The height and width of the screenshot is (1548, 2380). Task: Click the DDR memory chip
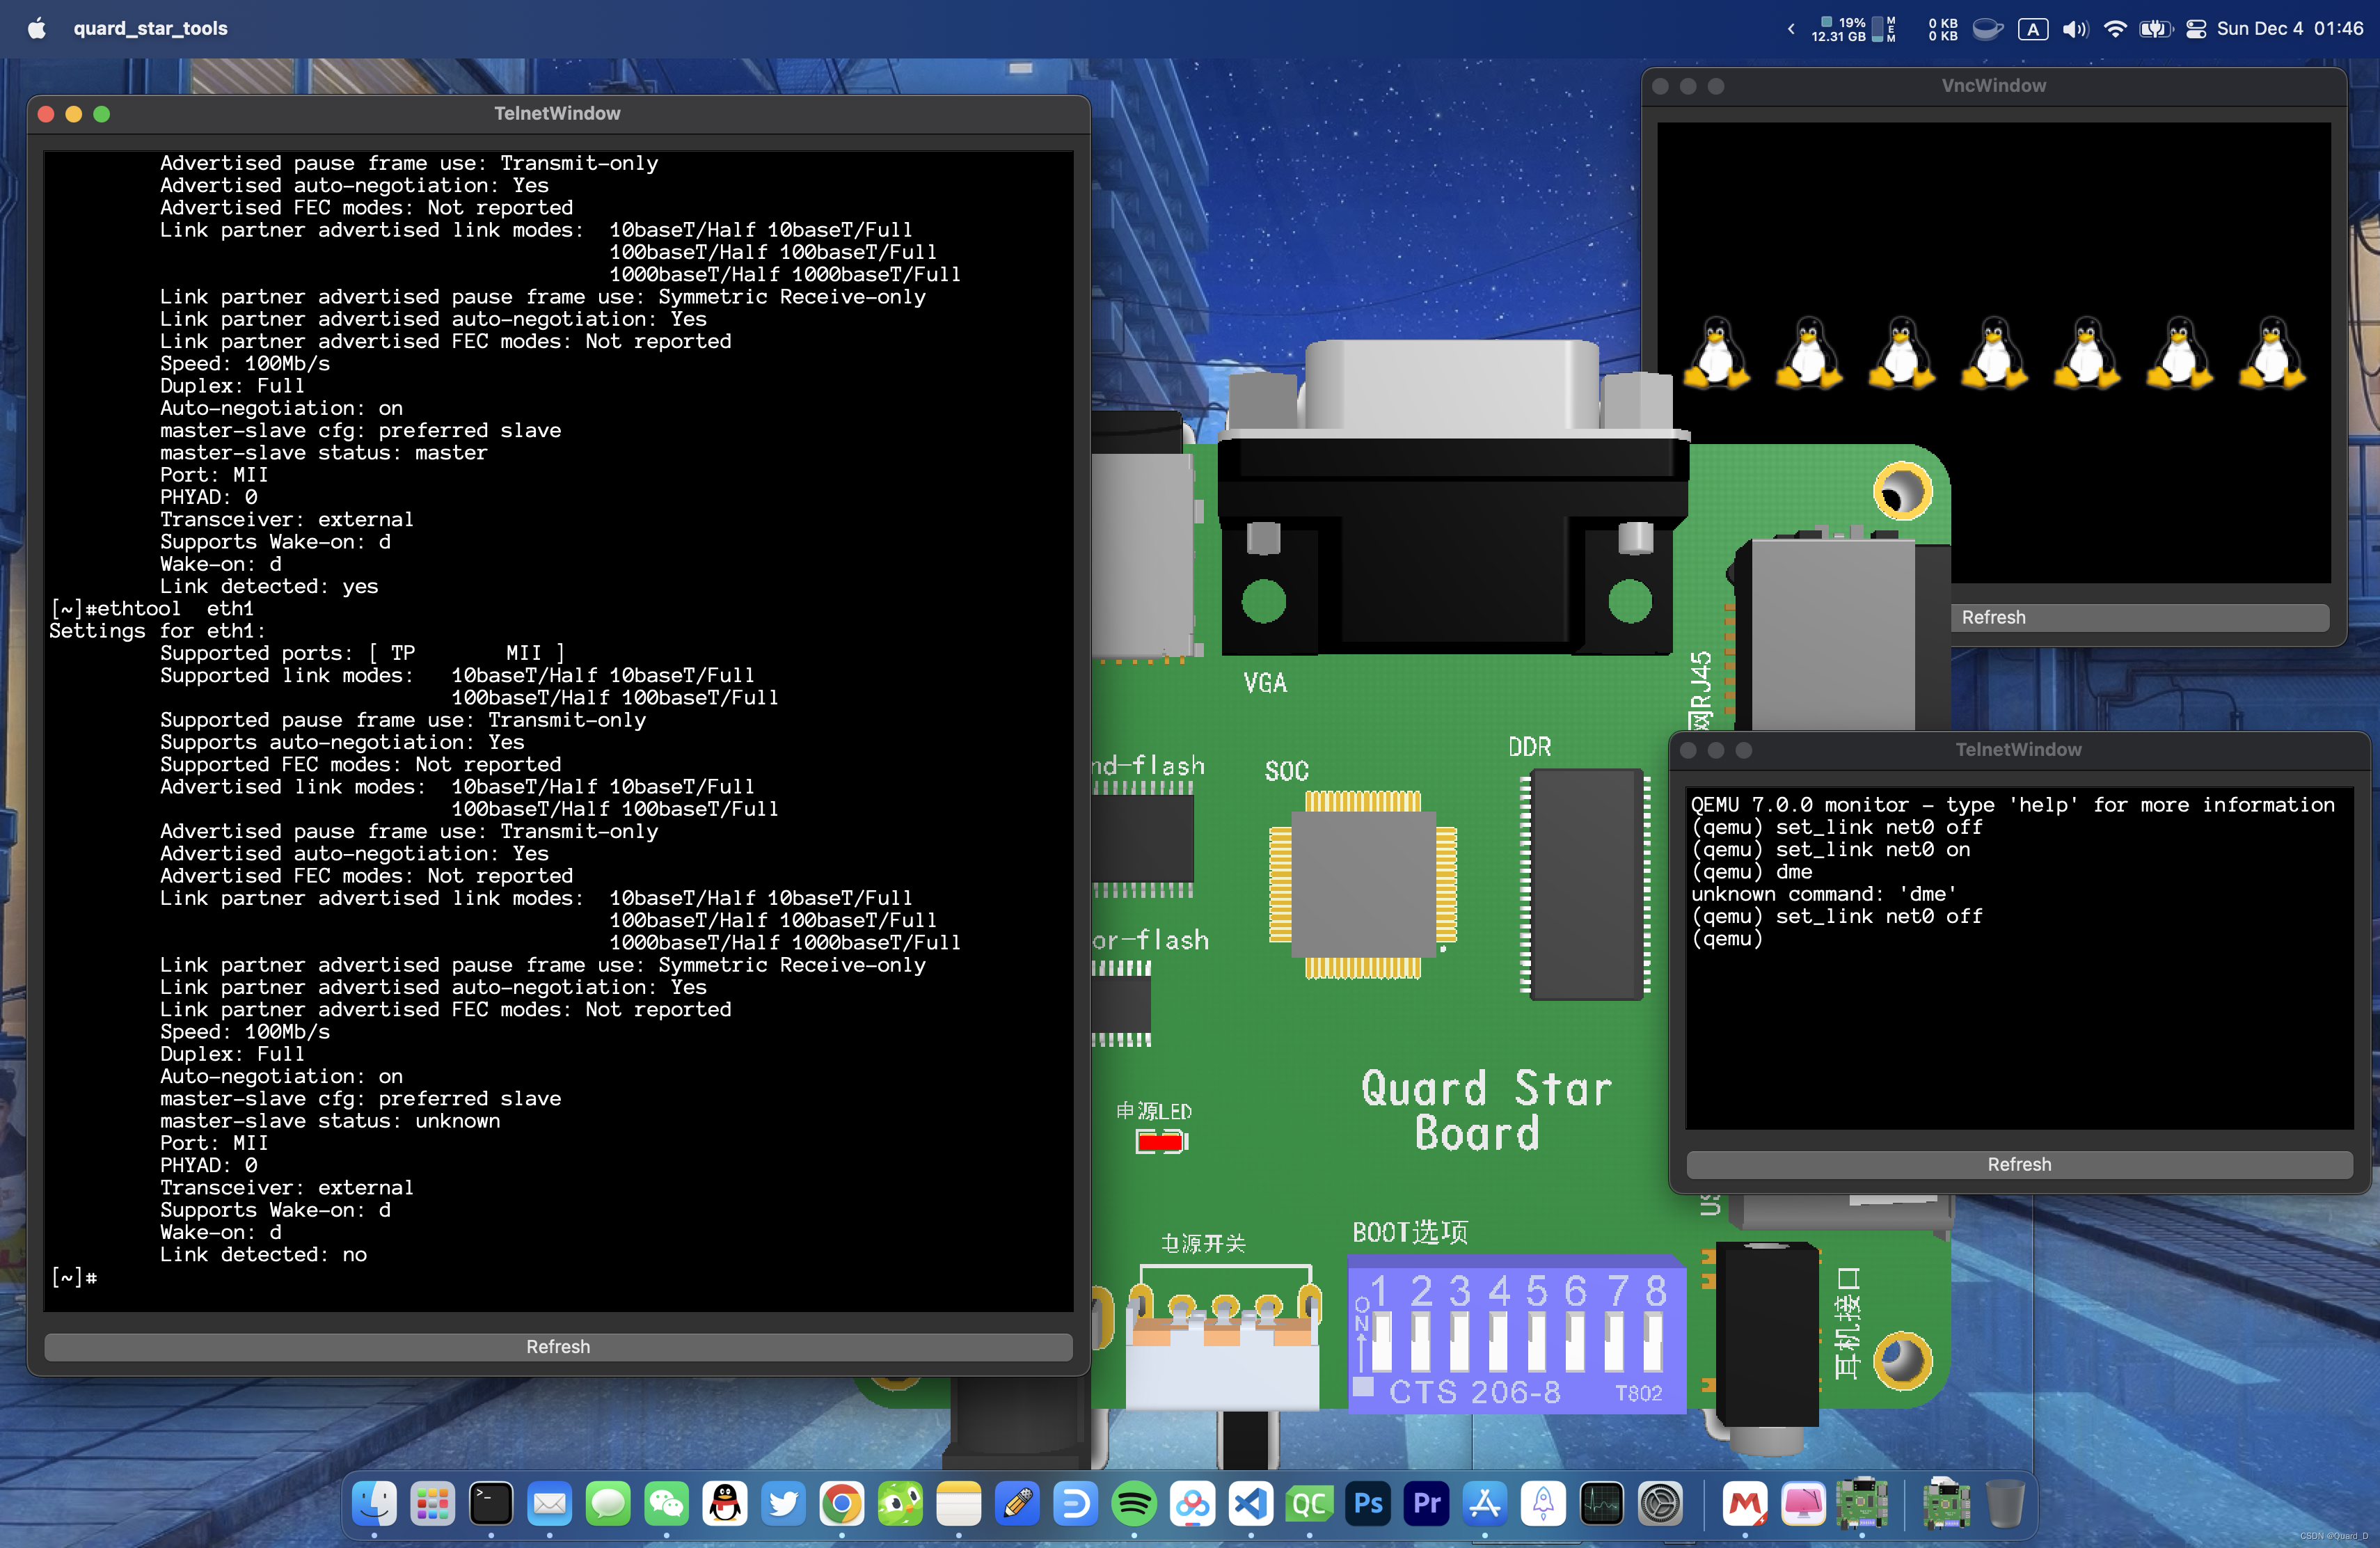pyautogui.click(x=1586, y=884)
